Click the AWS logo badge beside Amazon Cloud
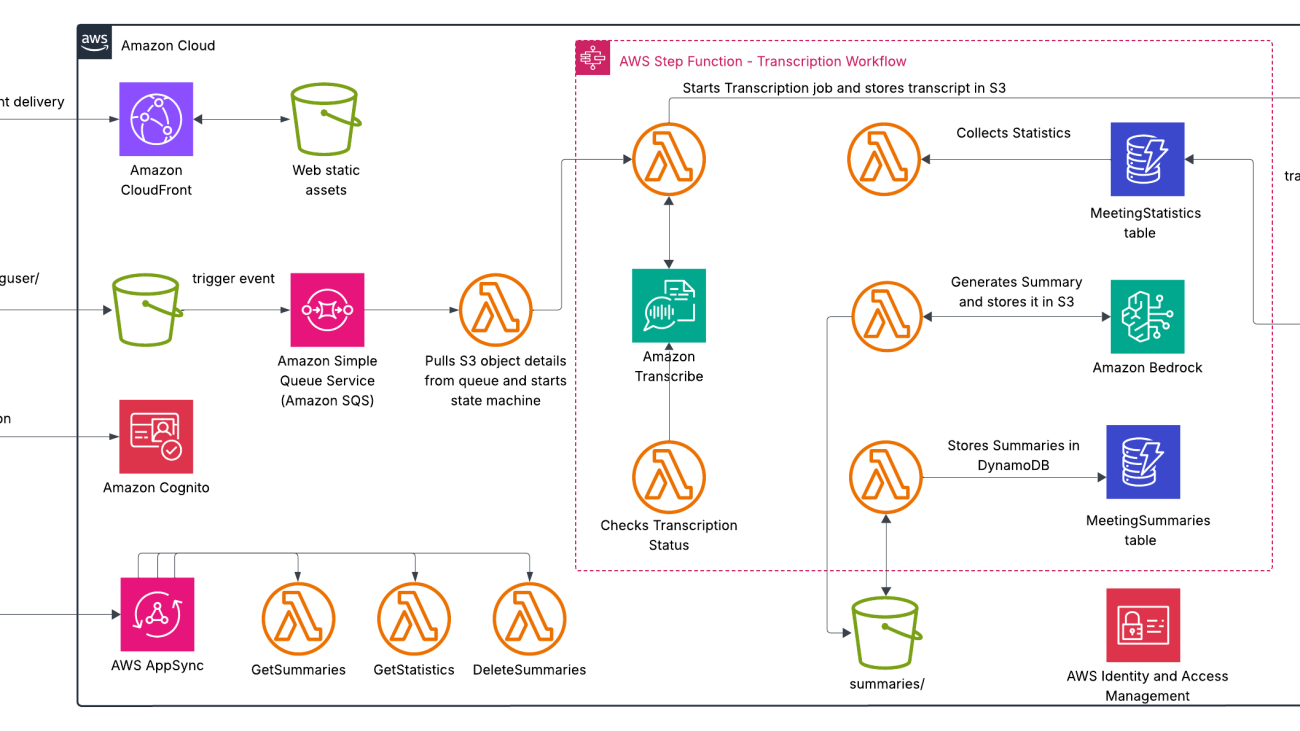Screen dimensions: 1300x731 (95, 42)
